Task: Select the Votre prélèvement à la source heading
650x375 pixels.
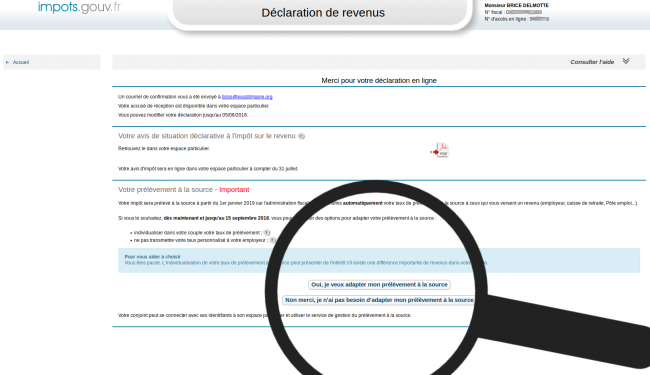Action: pyautogui.click(x=165, y=190)
